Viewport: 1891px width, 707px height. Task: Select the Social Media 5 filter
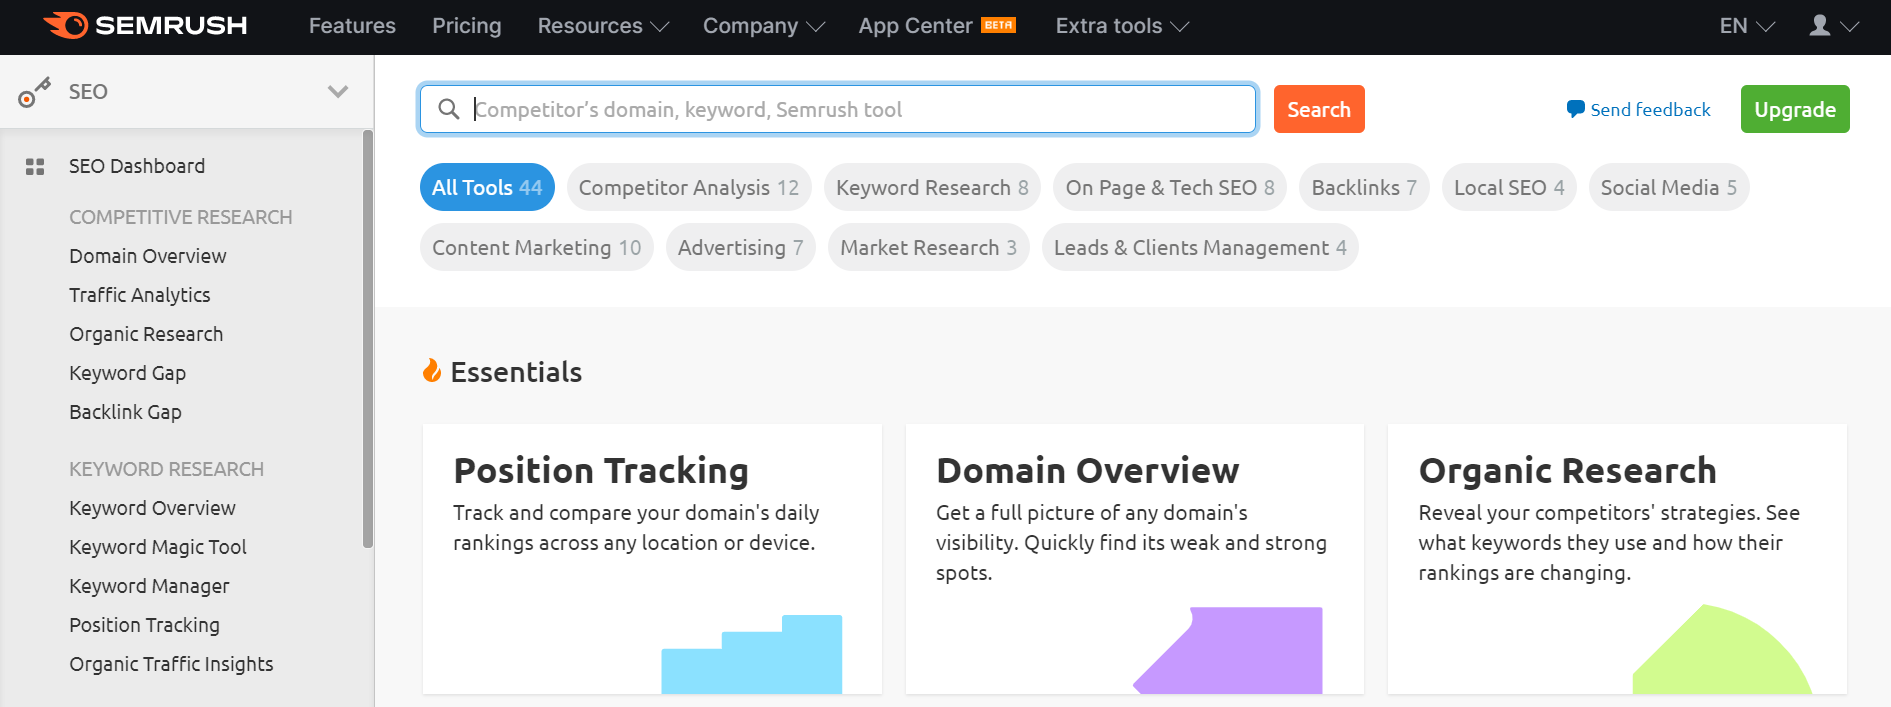1669,187
